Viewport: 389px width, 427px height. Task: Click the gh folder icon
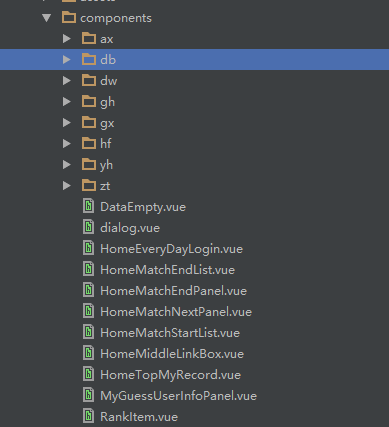[89, 101]
